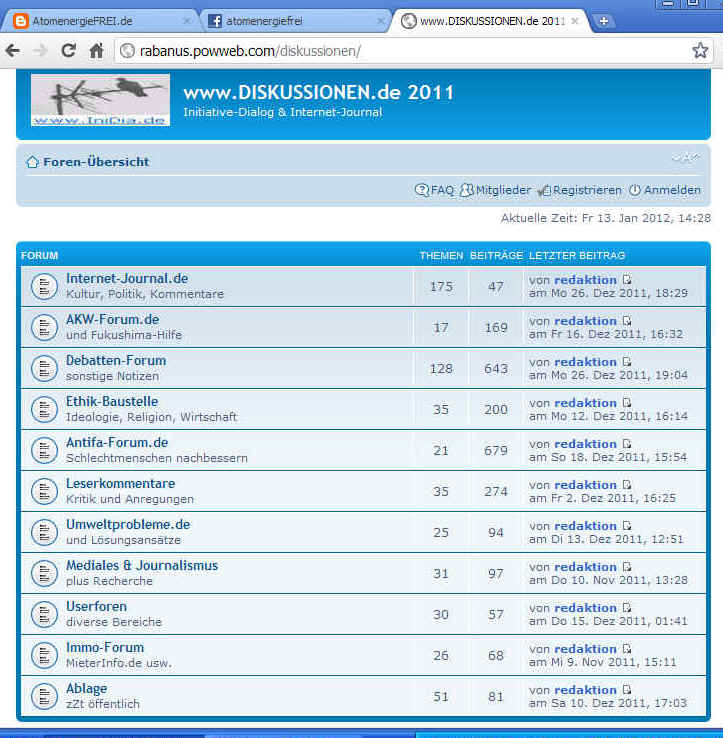
Task: View latest post icon in AKW-Forum.de row
Action: point(627,321)
